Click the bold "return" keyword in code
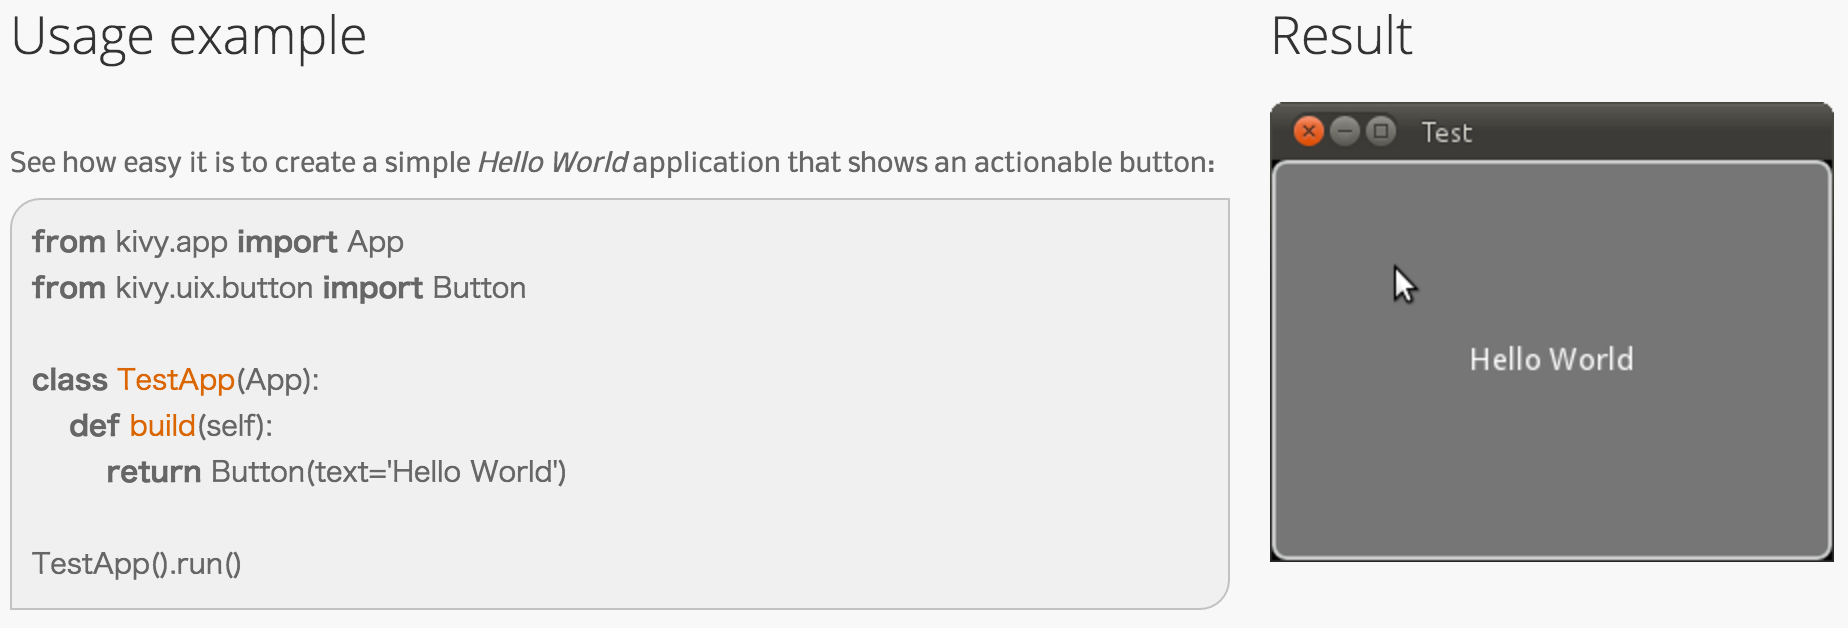The width and height of the screenshot is (1848, 628). (x=154, y=472)
